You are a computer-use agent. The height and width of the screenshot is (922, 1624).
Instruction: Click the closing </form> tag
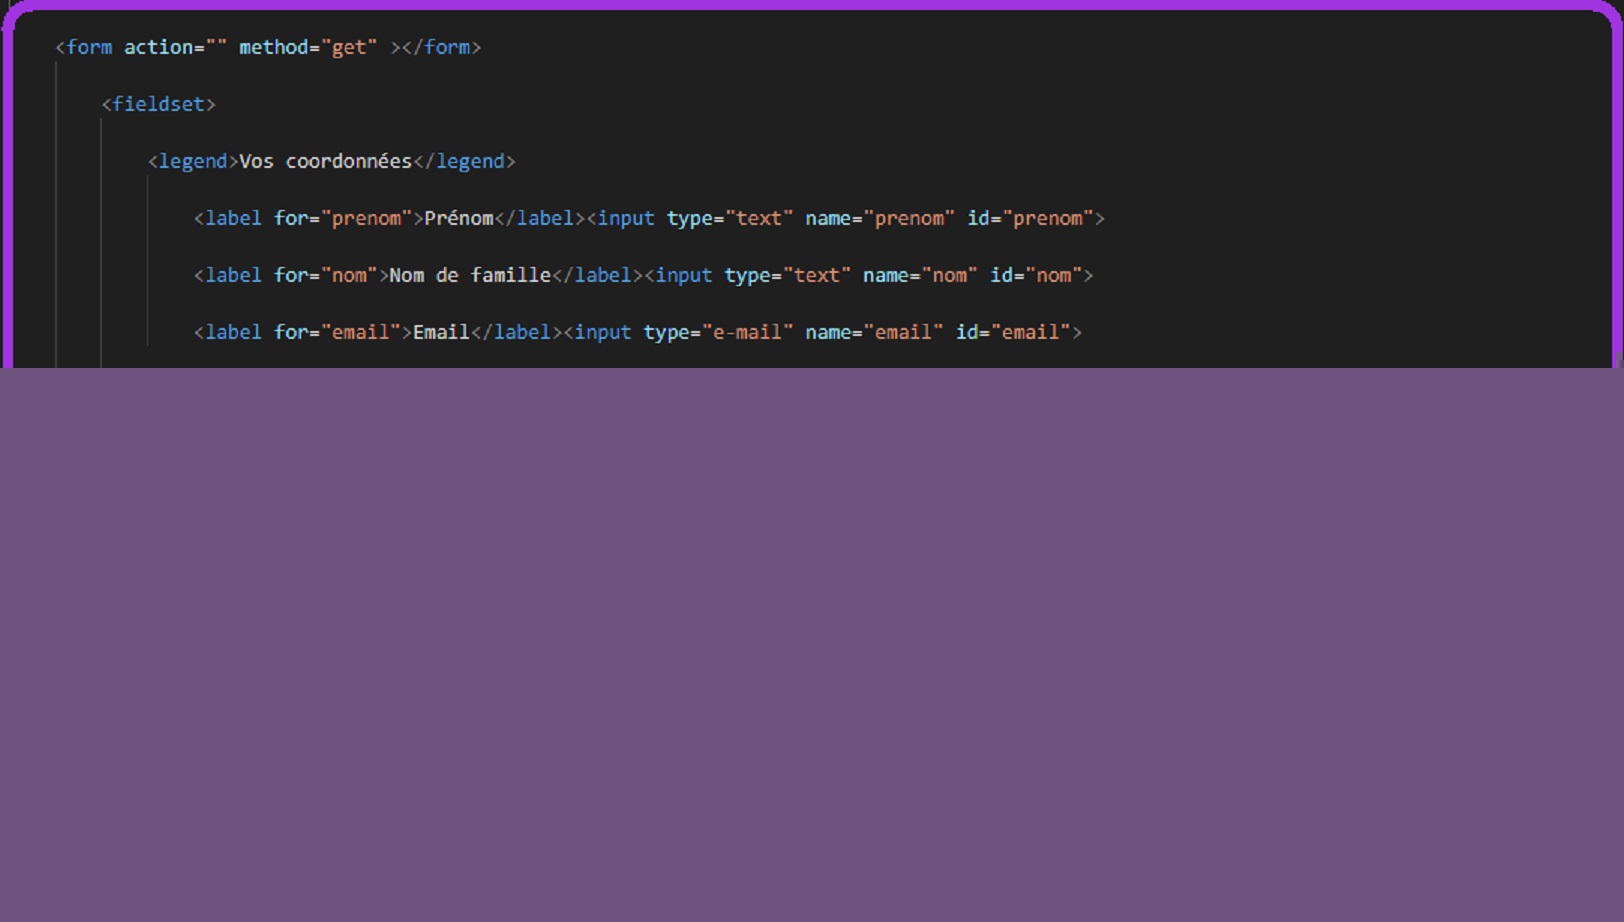[x=441, y=47]
